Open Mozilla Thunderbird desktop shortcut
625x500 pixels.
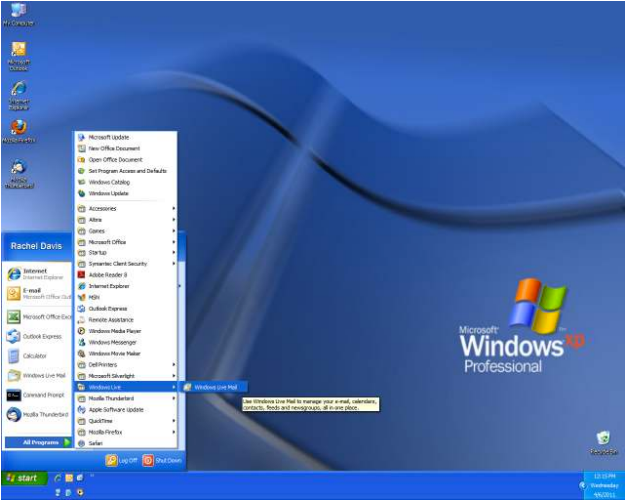point(19,174)
